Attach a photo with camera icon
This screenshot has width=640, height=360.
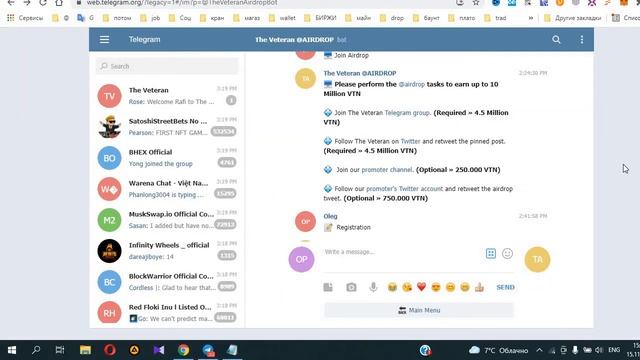click(x=351, y=287)
